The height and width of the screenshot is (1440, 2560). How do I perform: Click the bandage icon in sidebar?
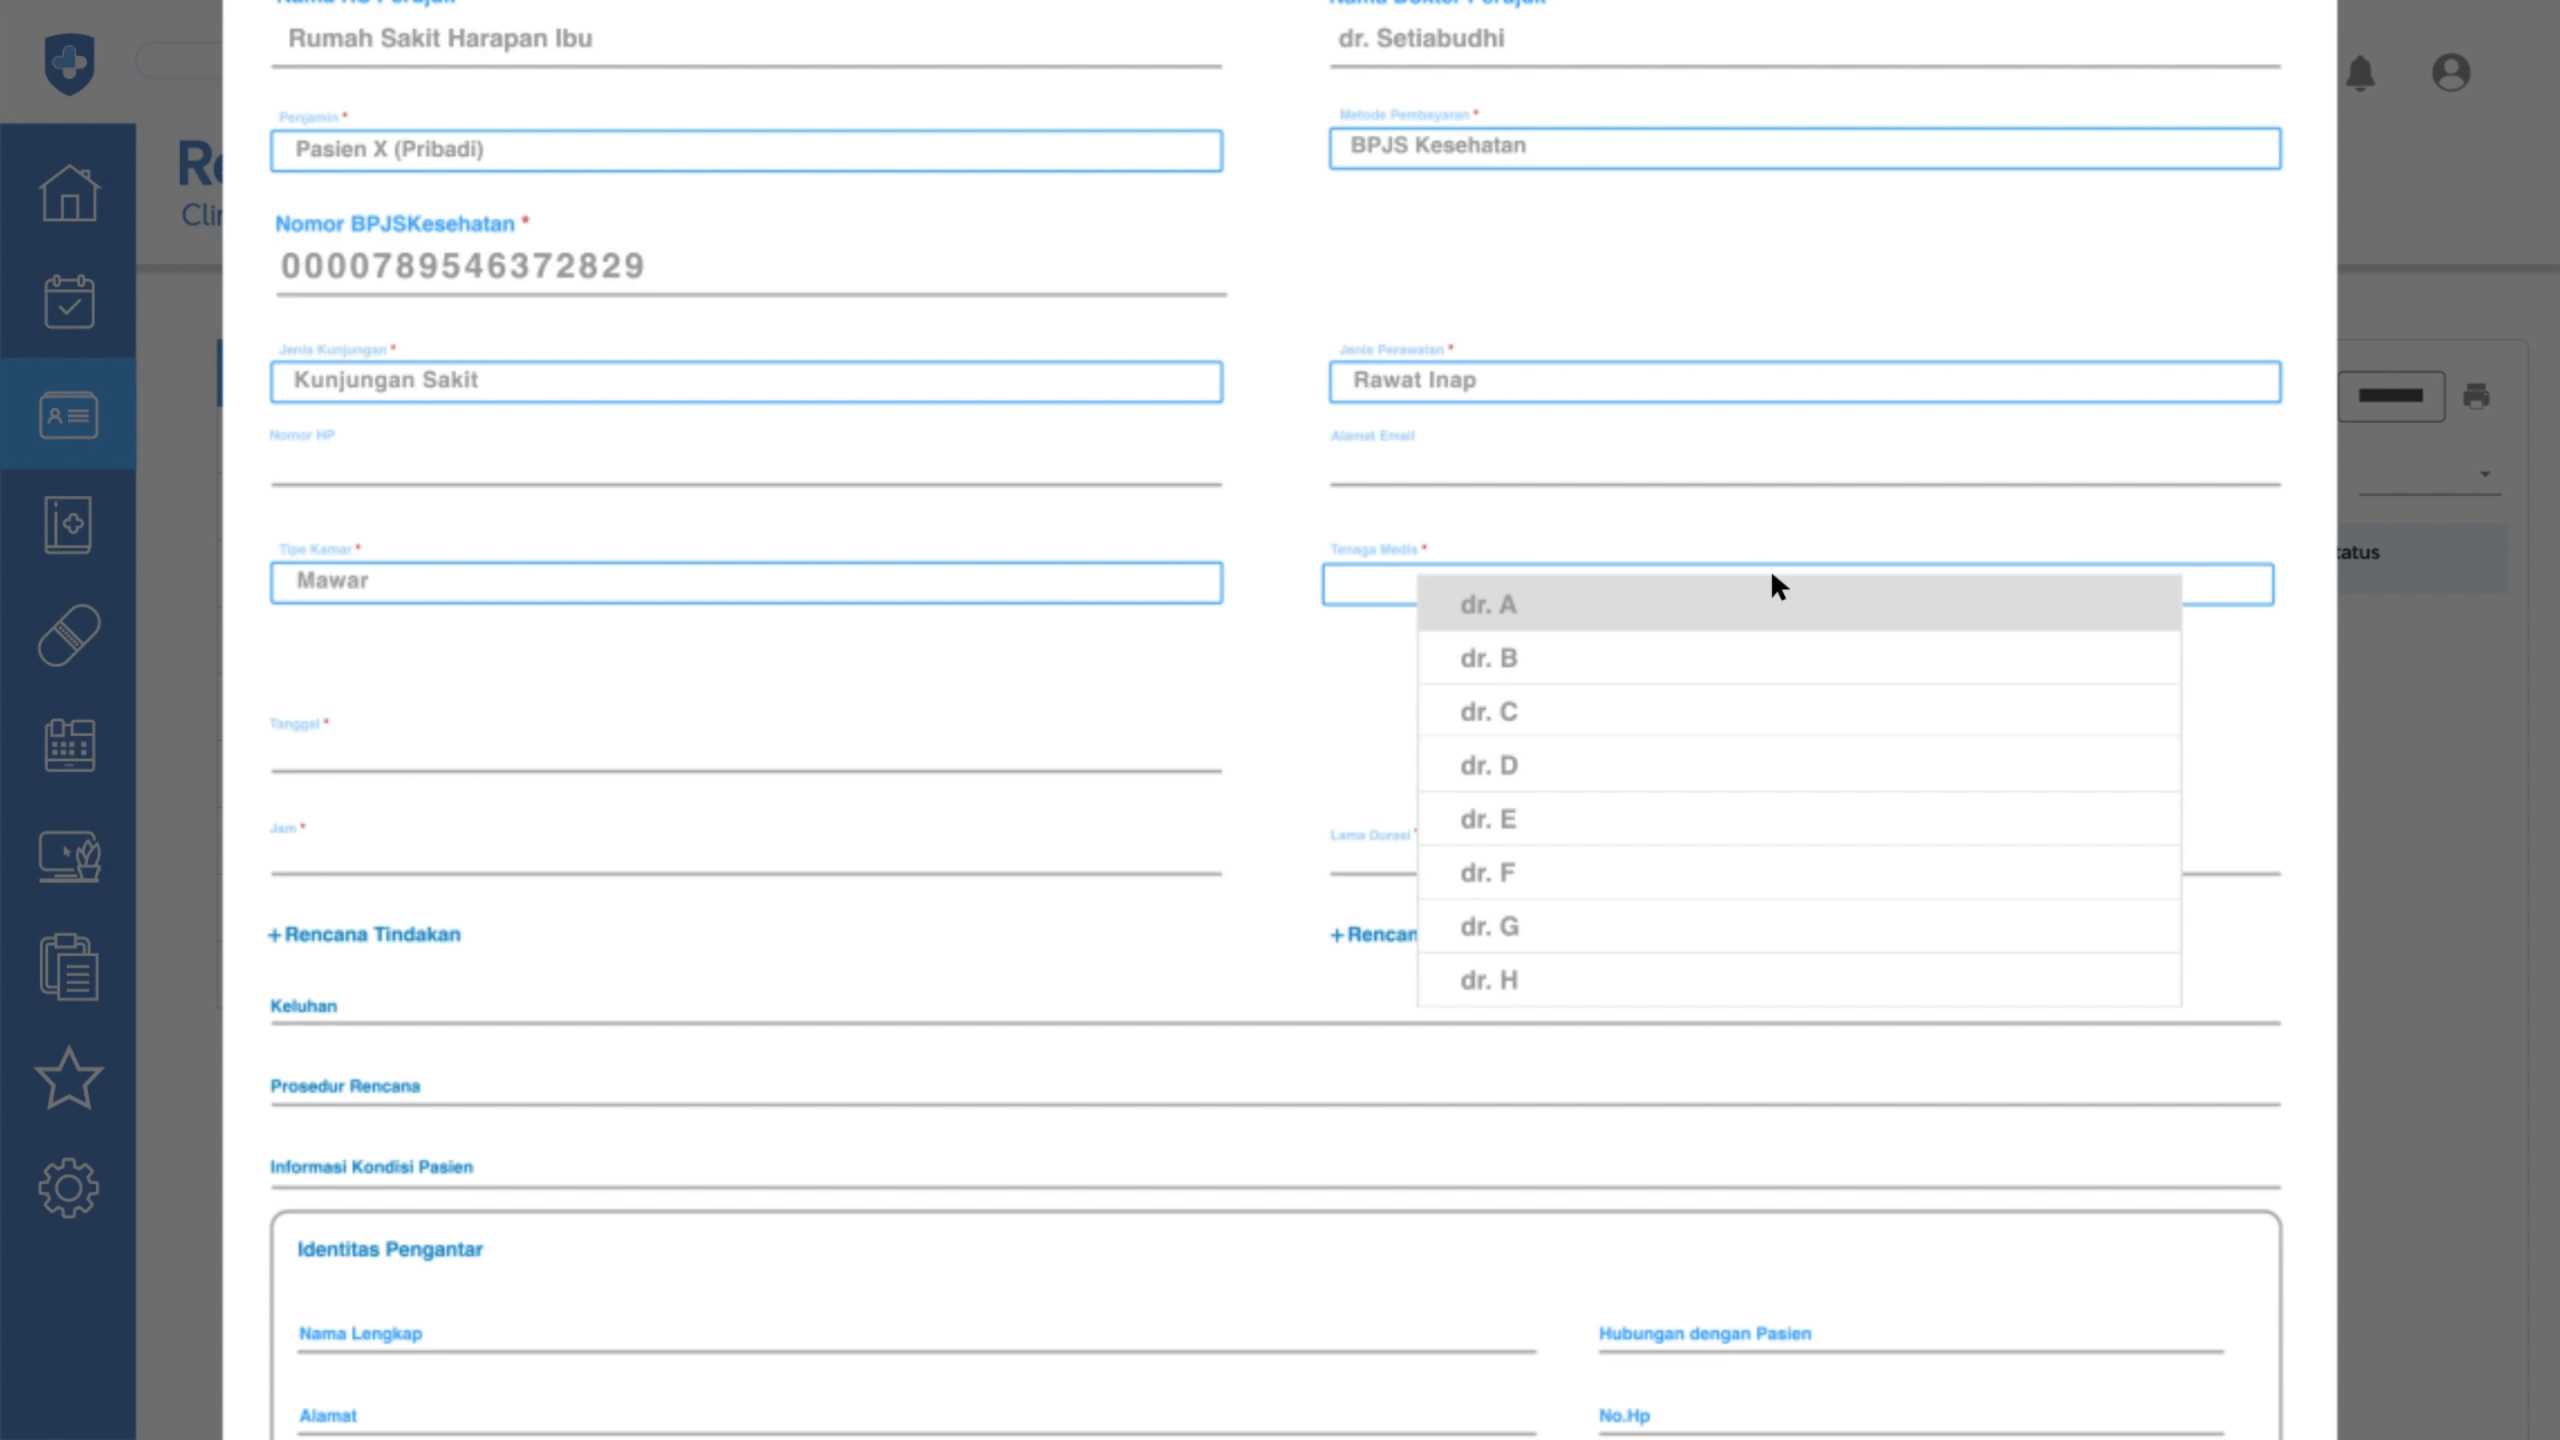[68, 635]
